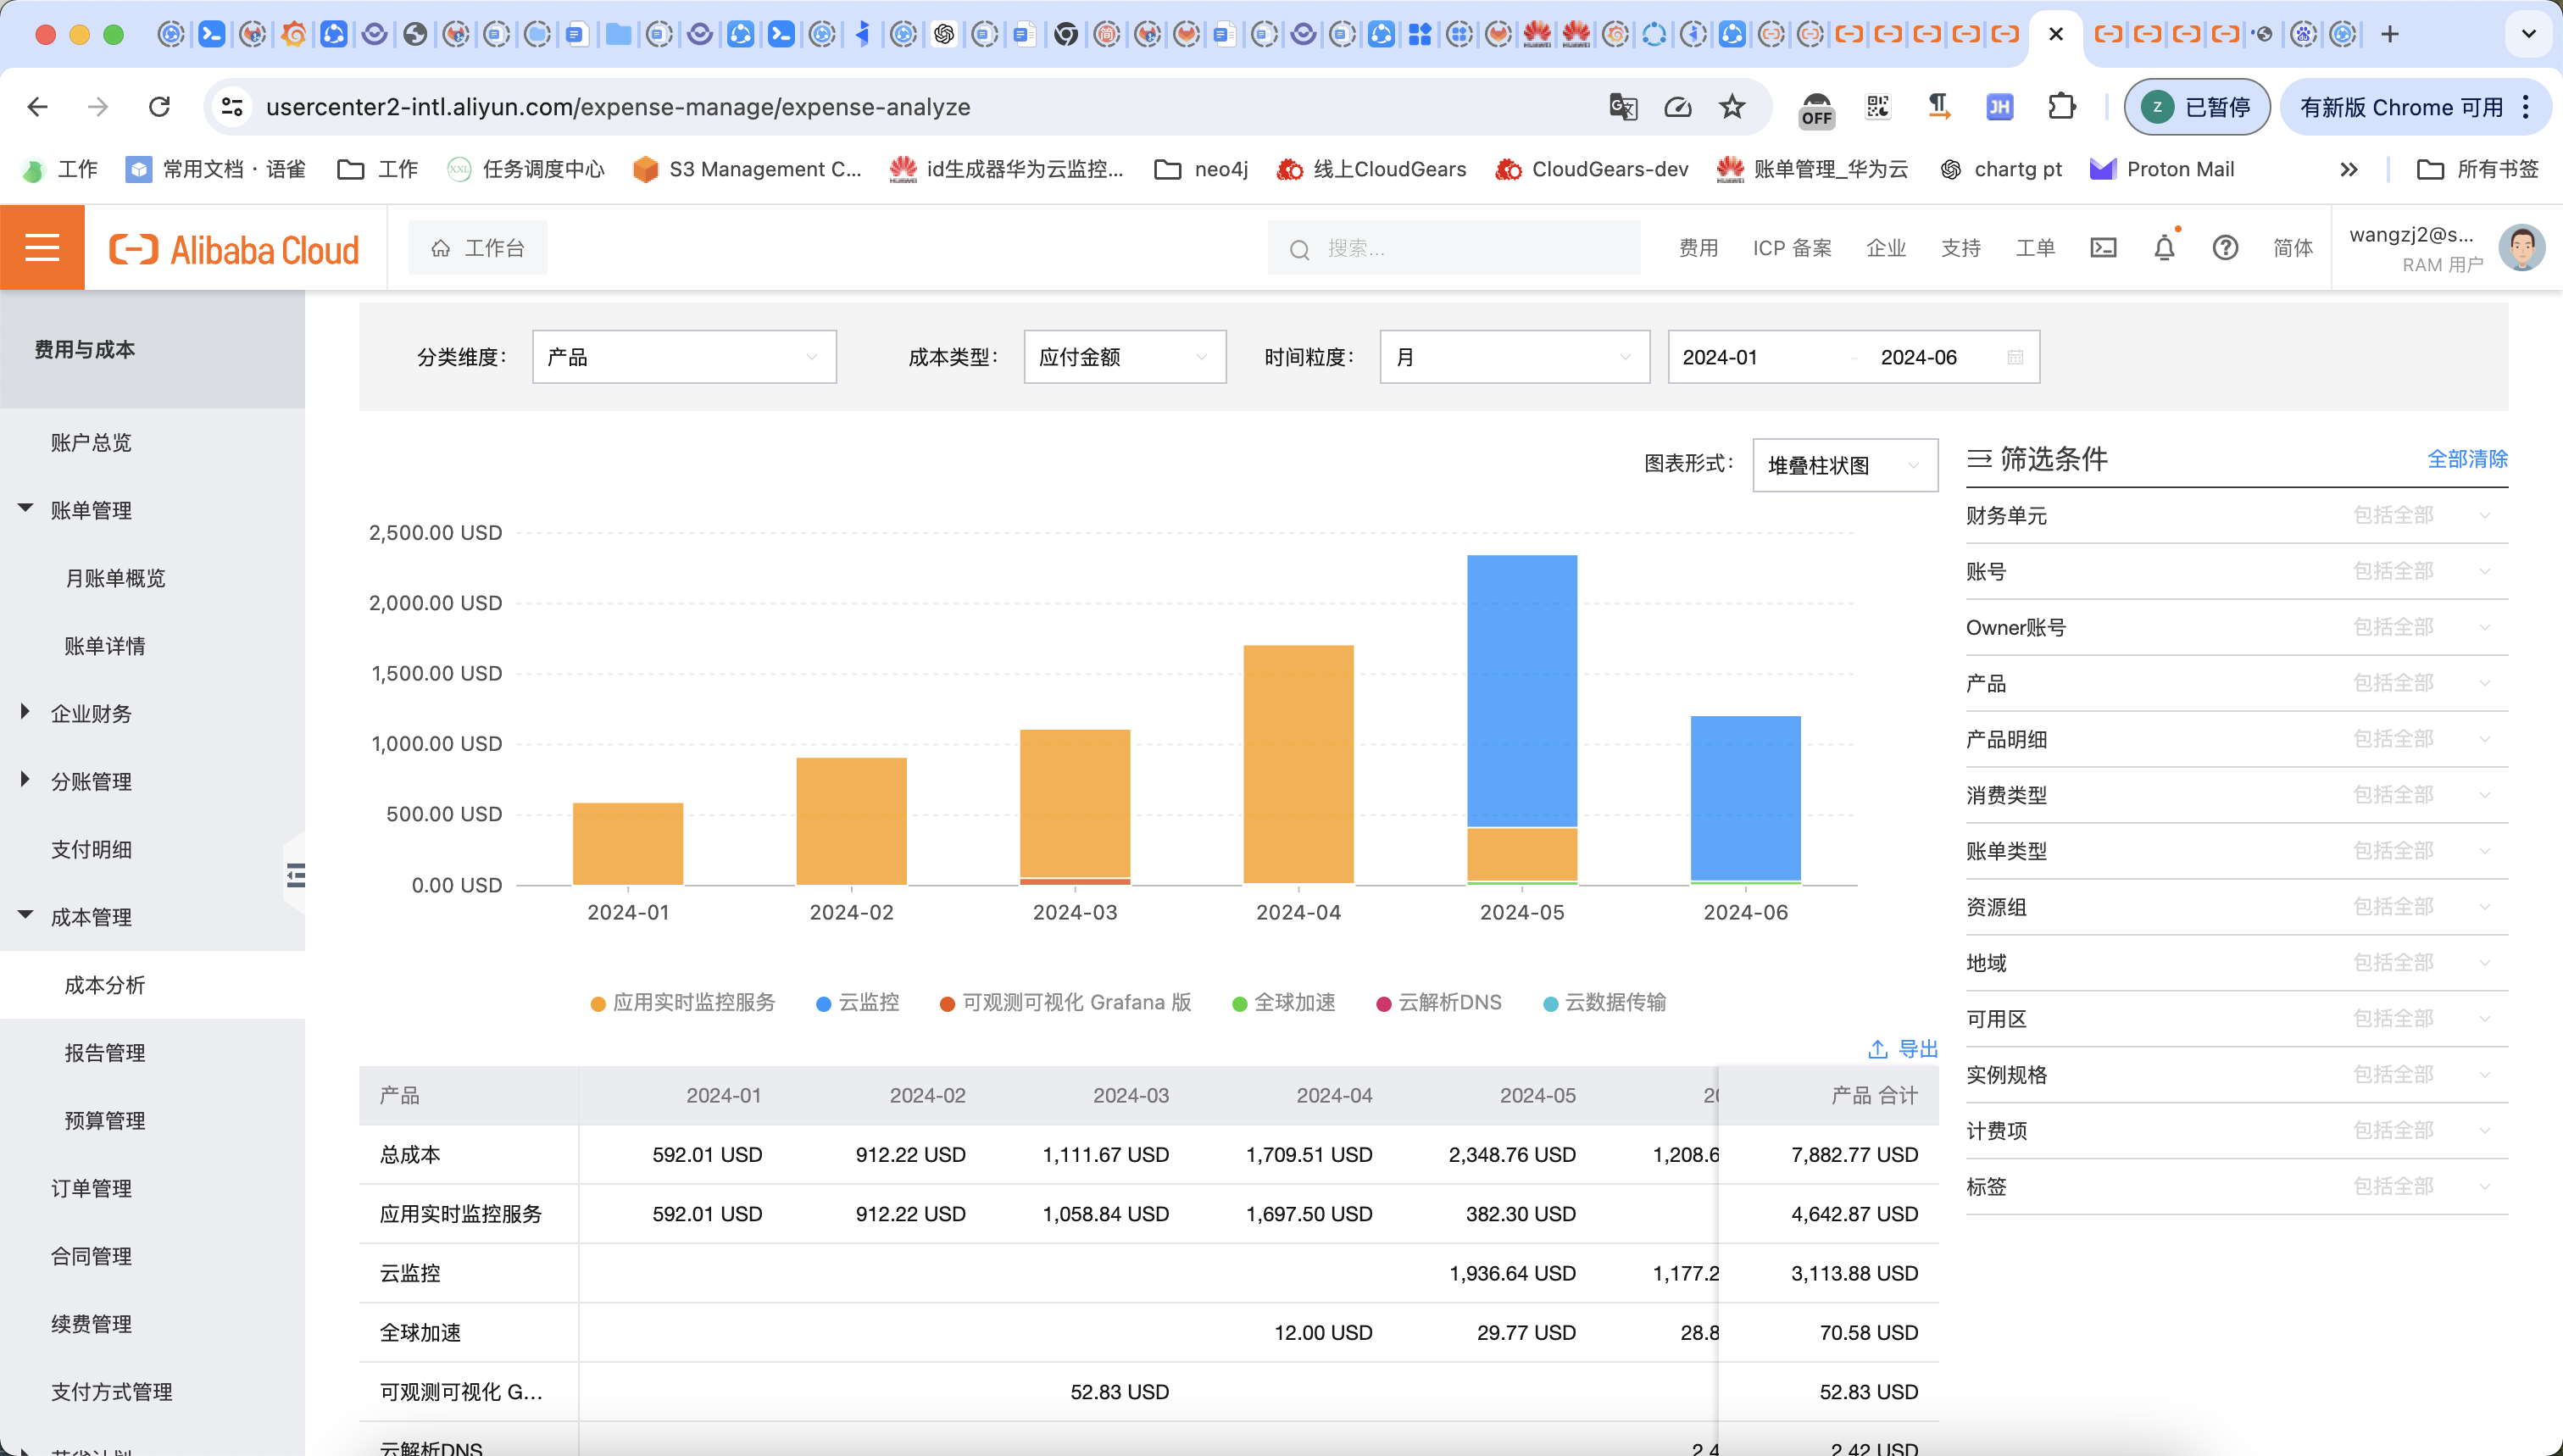Click the 导出 export link
This screenshot has height=1456, width=2563.
(x=1917, y=1049)
